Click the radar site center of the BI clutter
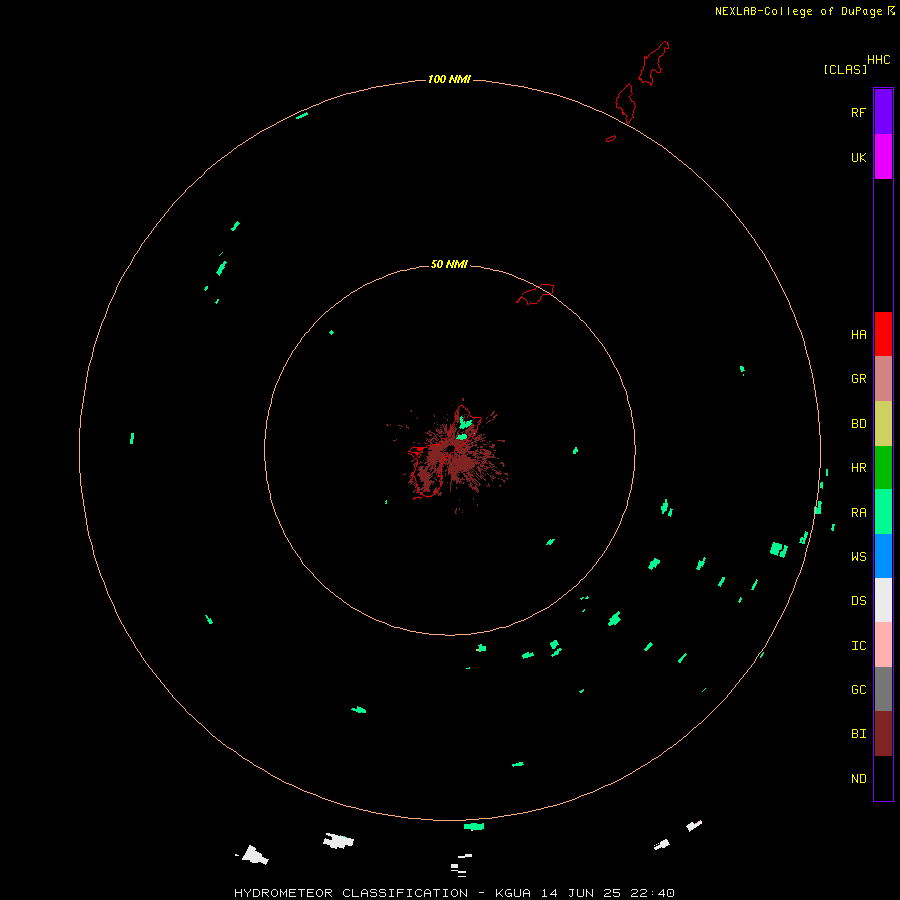Image resolution: width=900 pixels, height=900 pixels. (451, 449)
